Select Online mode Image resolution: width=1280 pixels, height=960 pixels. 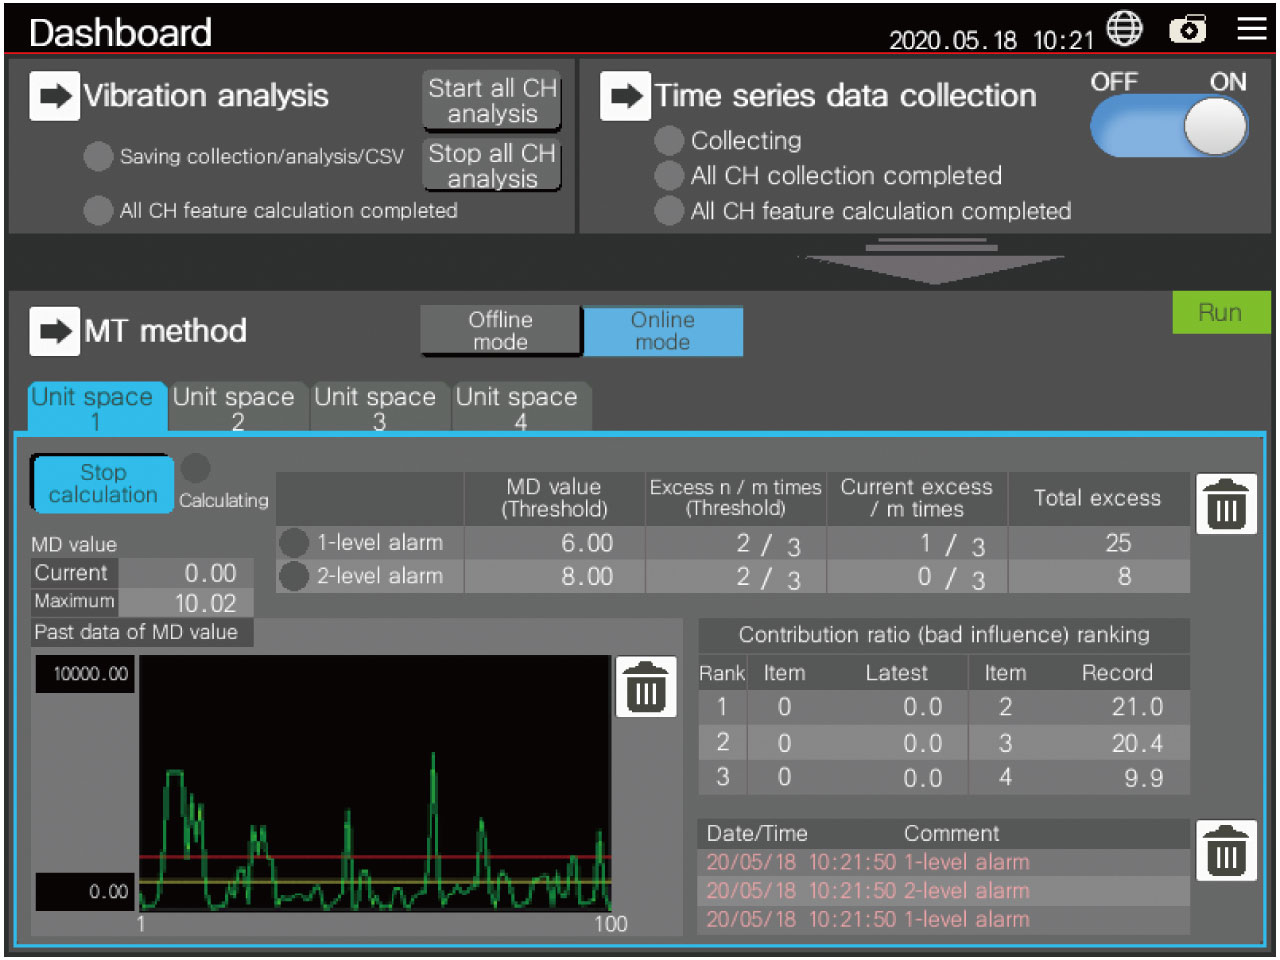coord(662,331)
